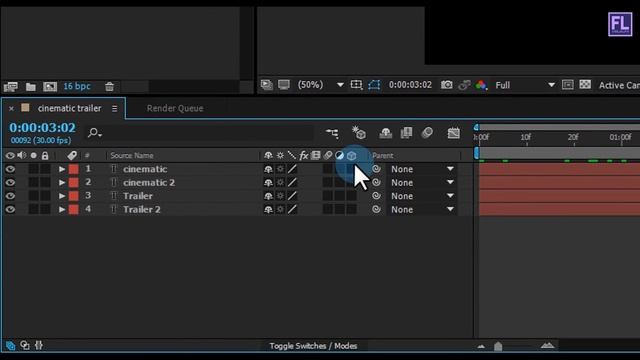The image size is (640, 360).
Task: Expand the Trailer 2 layer properties
Action: pyautogui.click(x=62, y=209)
